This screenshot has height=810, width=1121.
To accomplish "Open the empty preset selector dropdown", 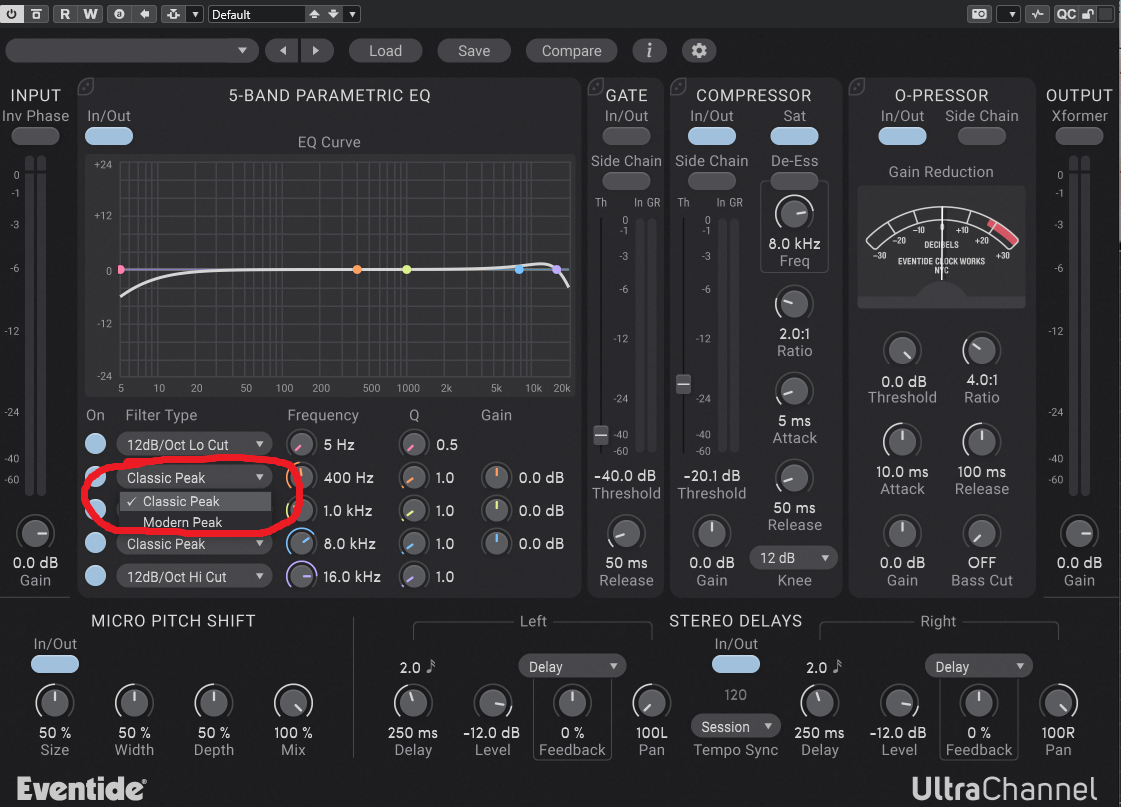I will coord(131,51).
